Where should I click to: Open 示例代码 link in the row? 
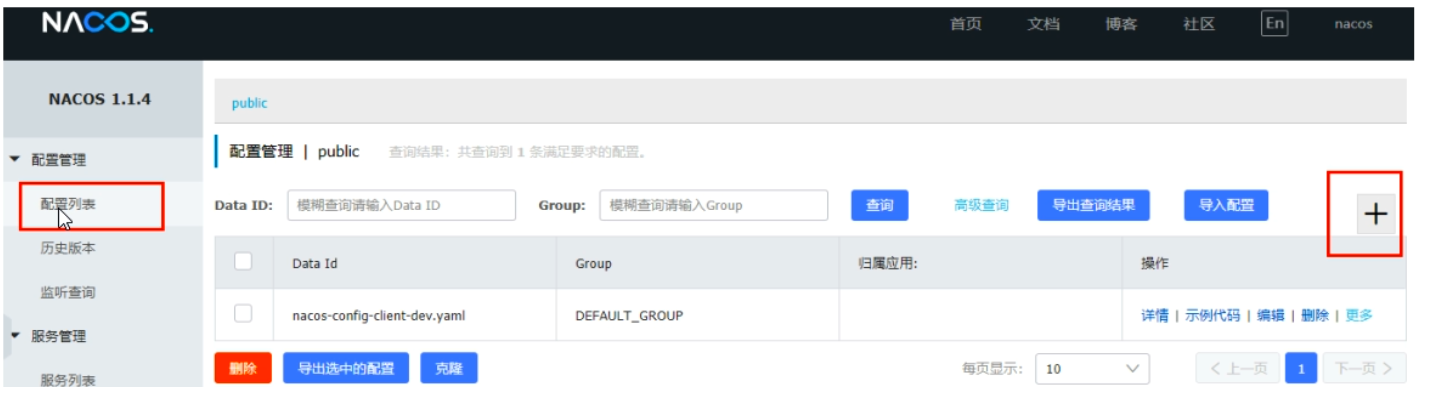[1213, 315]
